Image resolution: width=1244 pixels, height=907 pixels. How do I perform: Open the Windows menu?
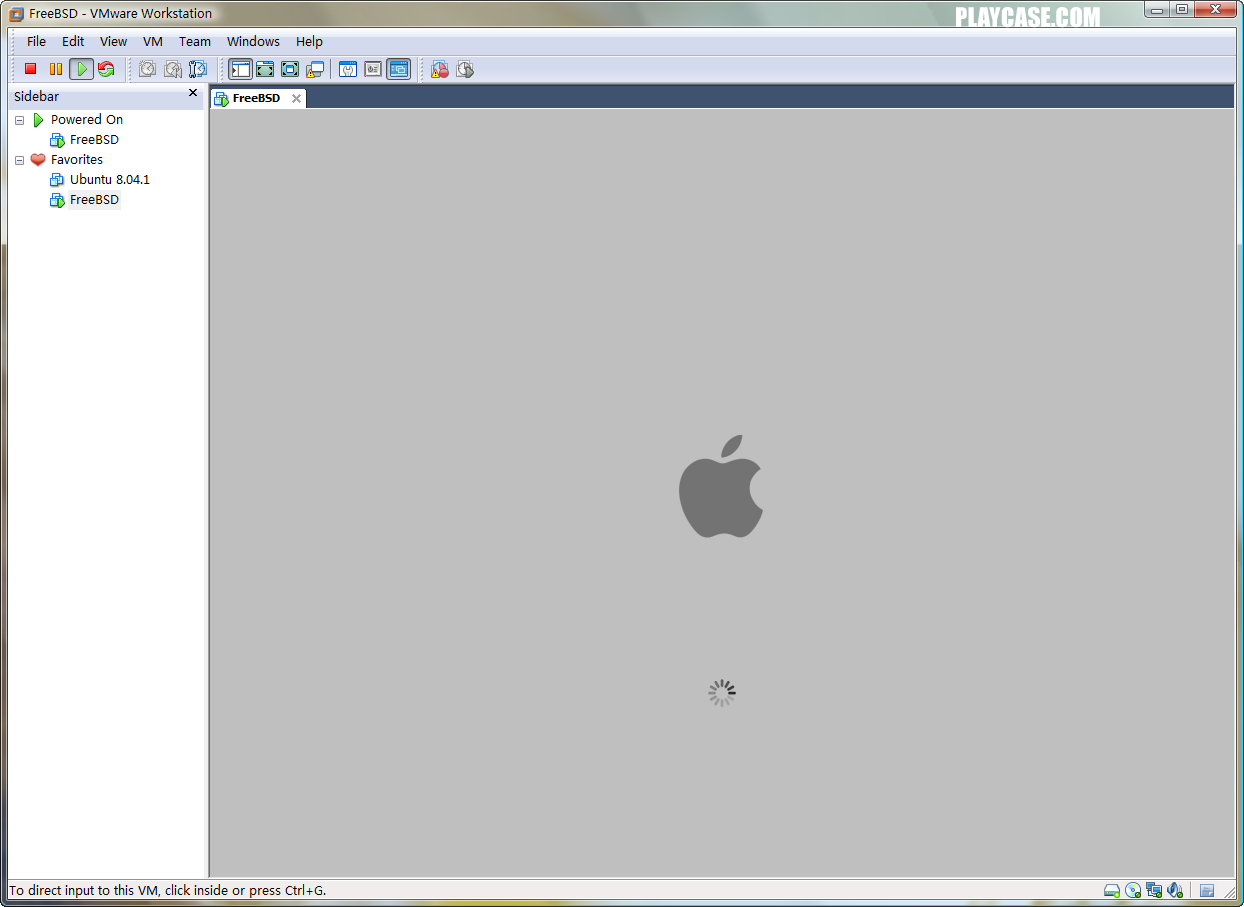point(253,41)
